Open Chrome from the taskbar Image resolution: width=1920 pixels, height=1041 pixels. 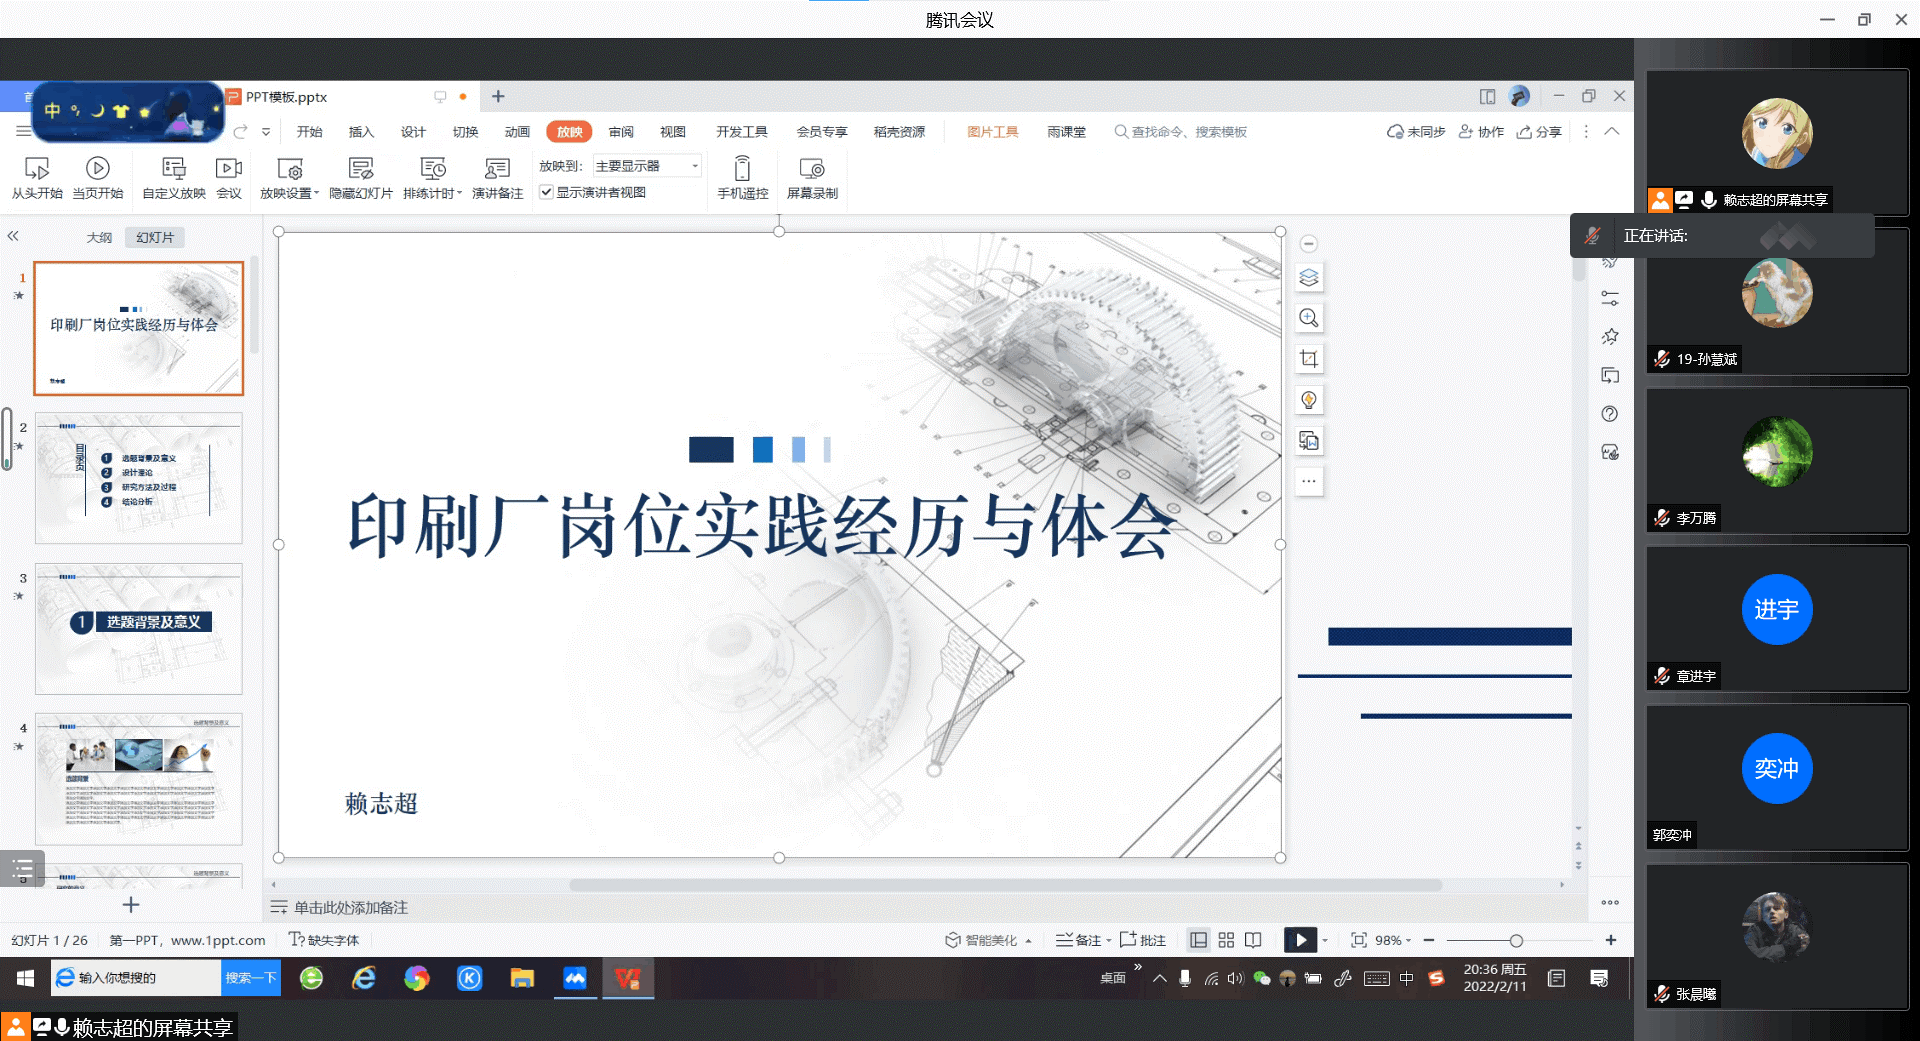pos(417,978)
